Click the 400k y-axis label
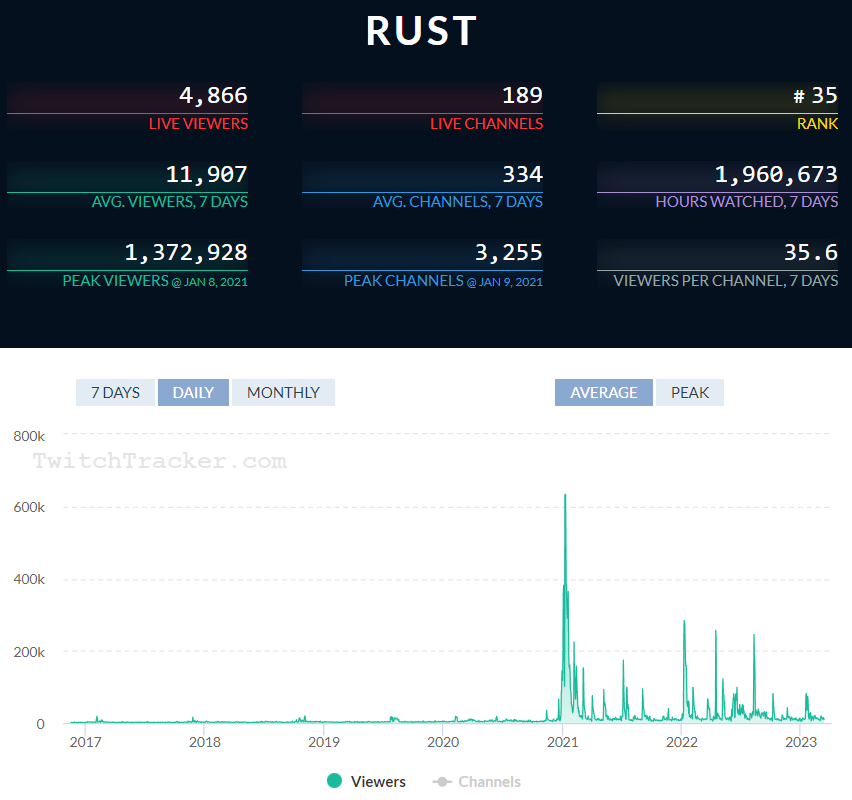852x800 pixels. click(29, 579)
